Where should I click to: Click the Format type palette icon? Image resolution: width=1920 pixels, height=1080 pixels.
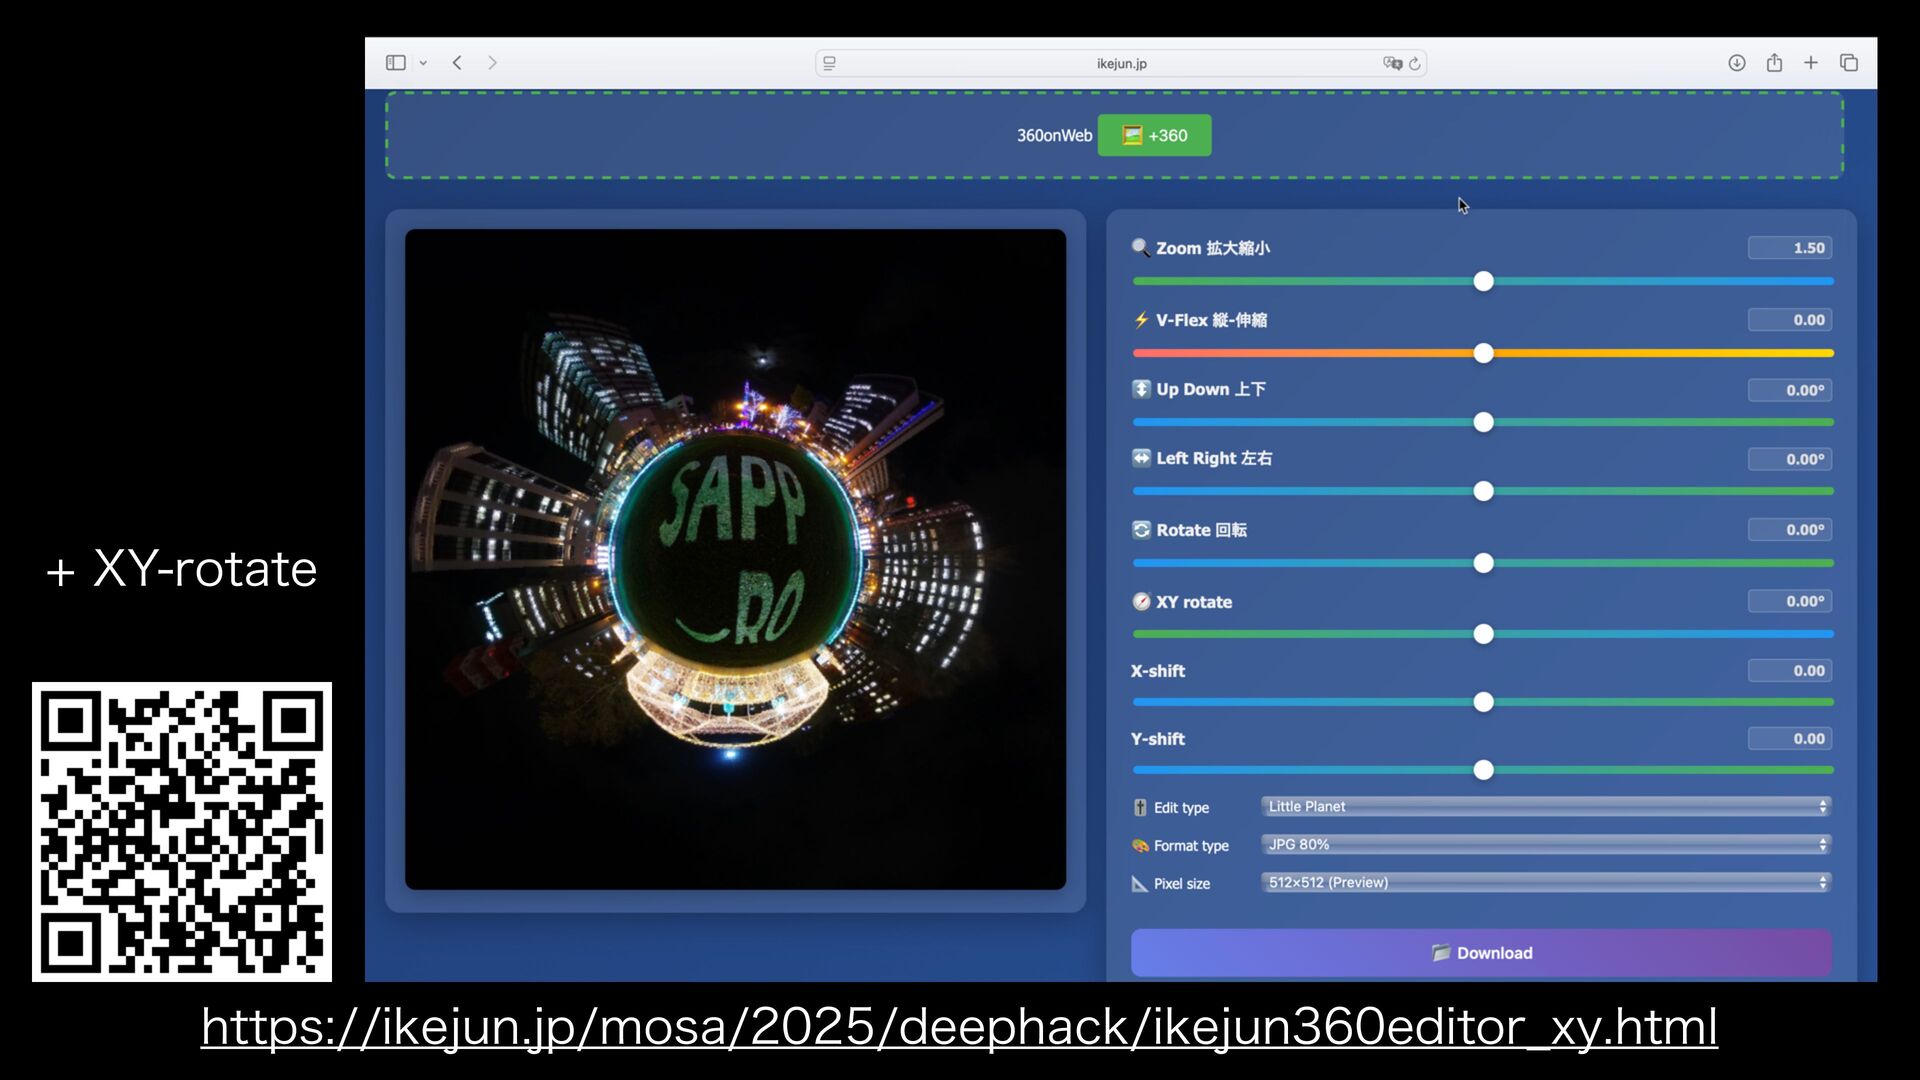(1140, 845)
